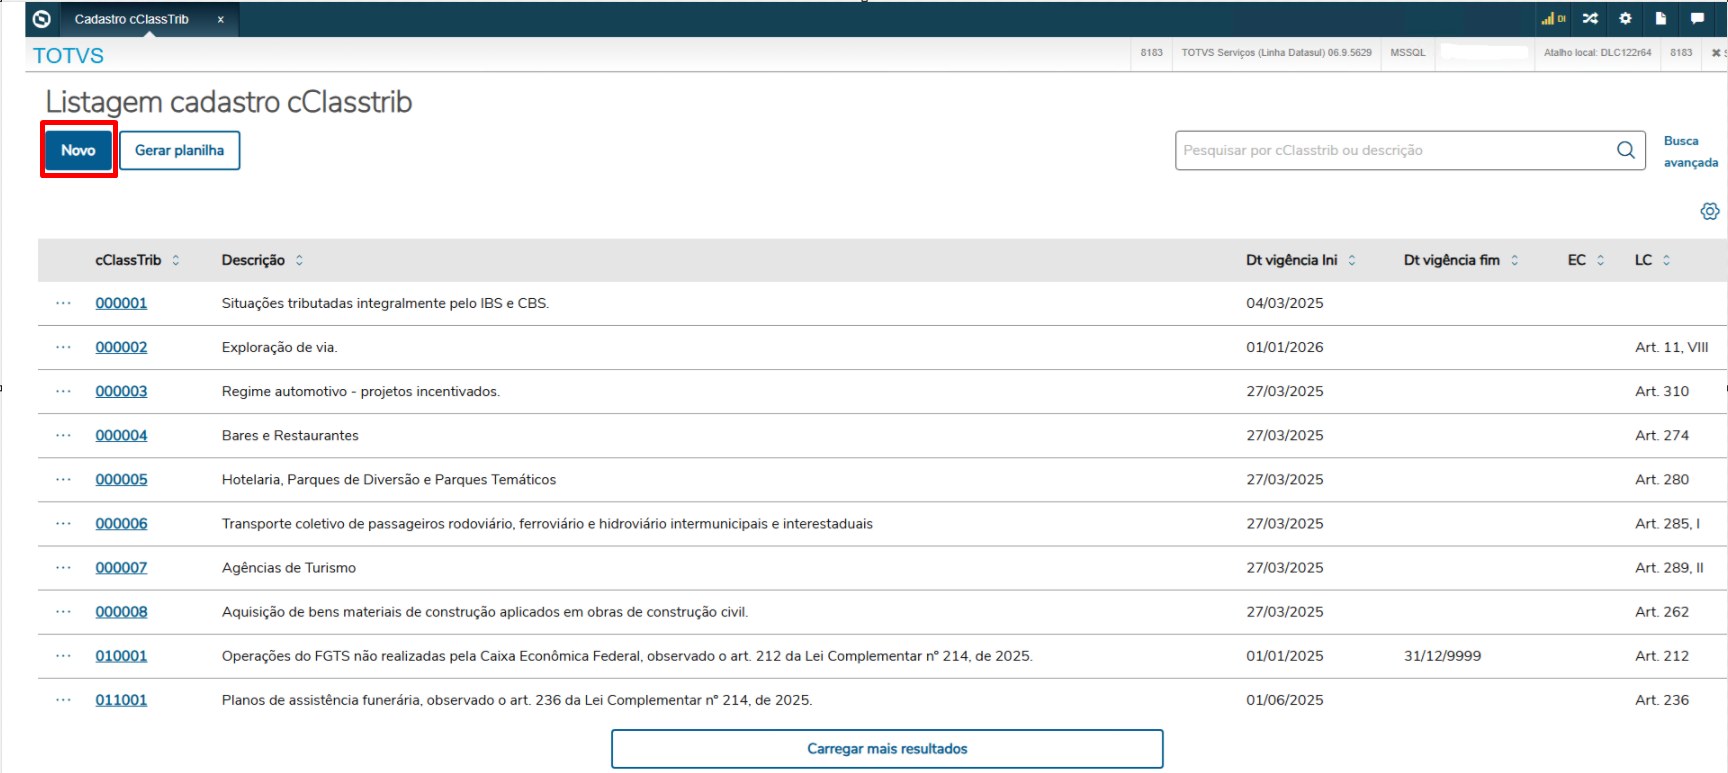Viewport: 1728px width, 773px height.
Task: Click the shuffle arrows icon in header
Action: point(1590,19)
